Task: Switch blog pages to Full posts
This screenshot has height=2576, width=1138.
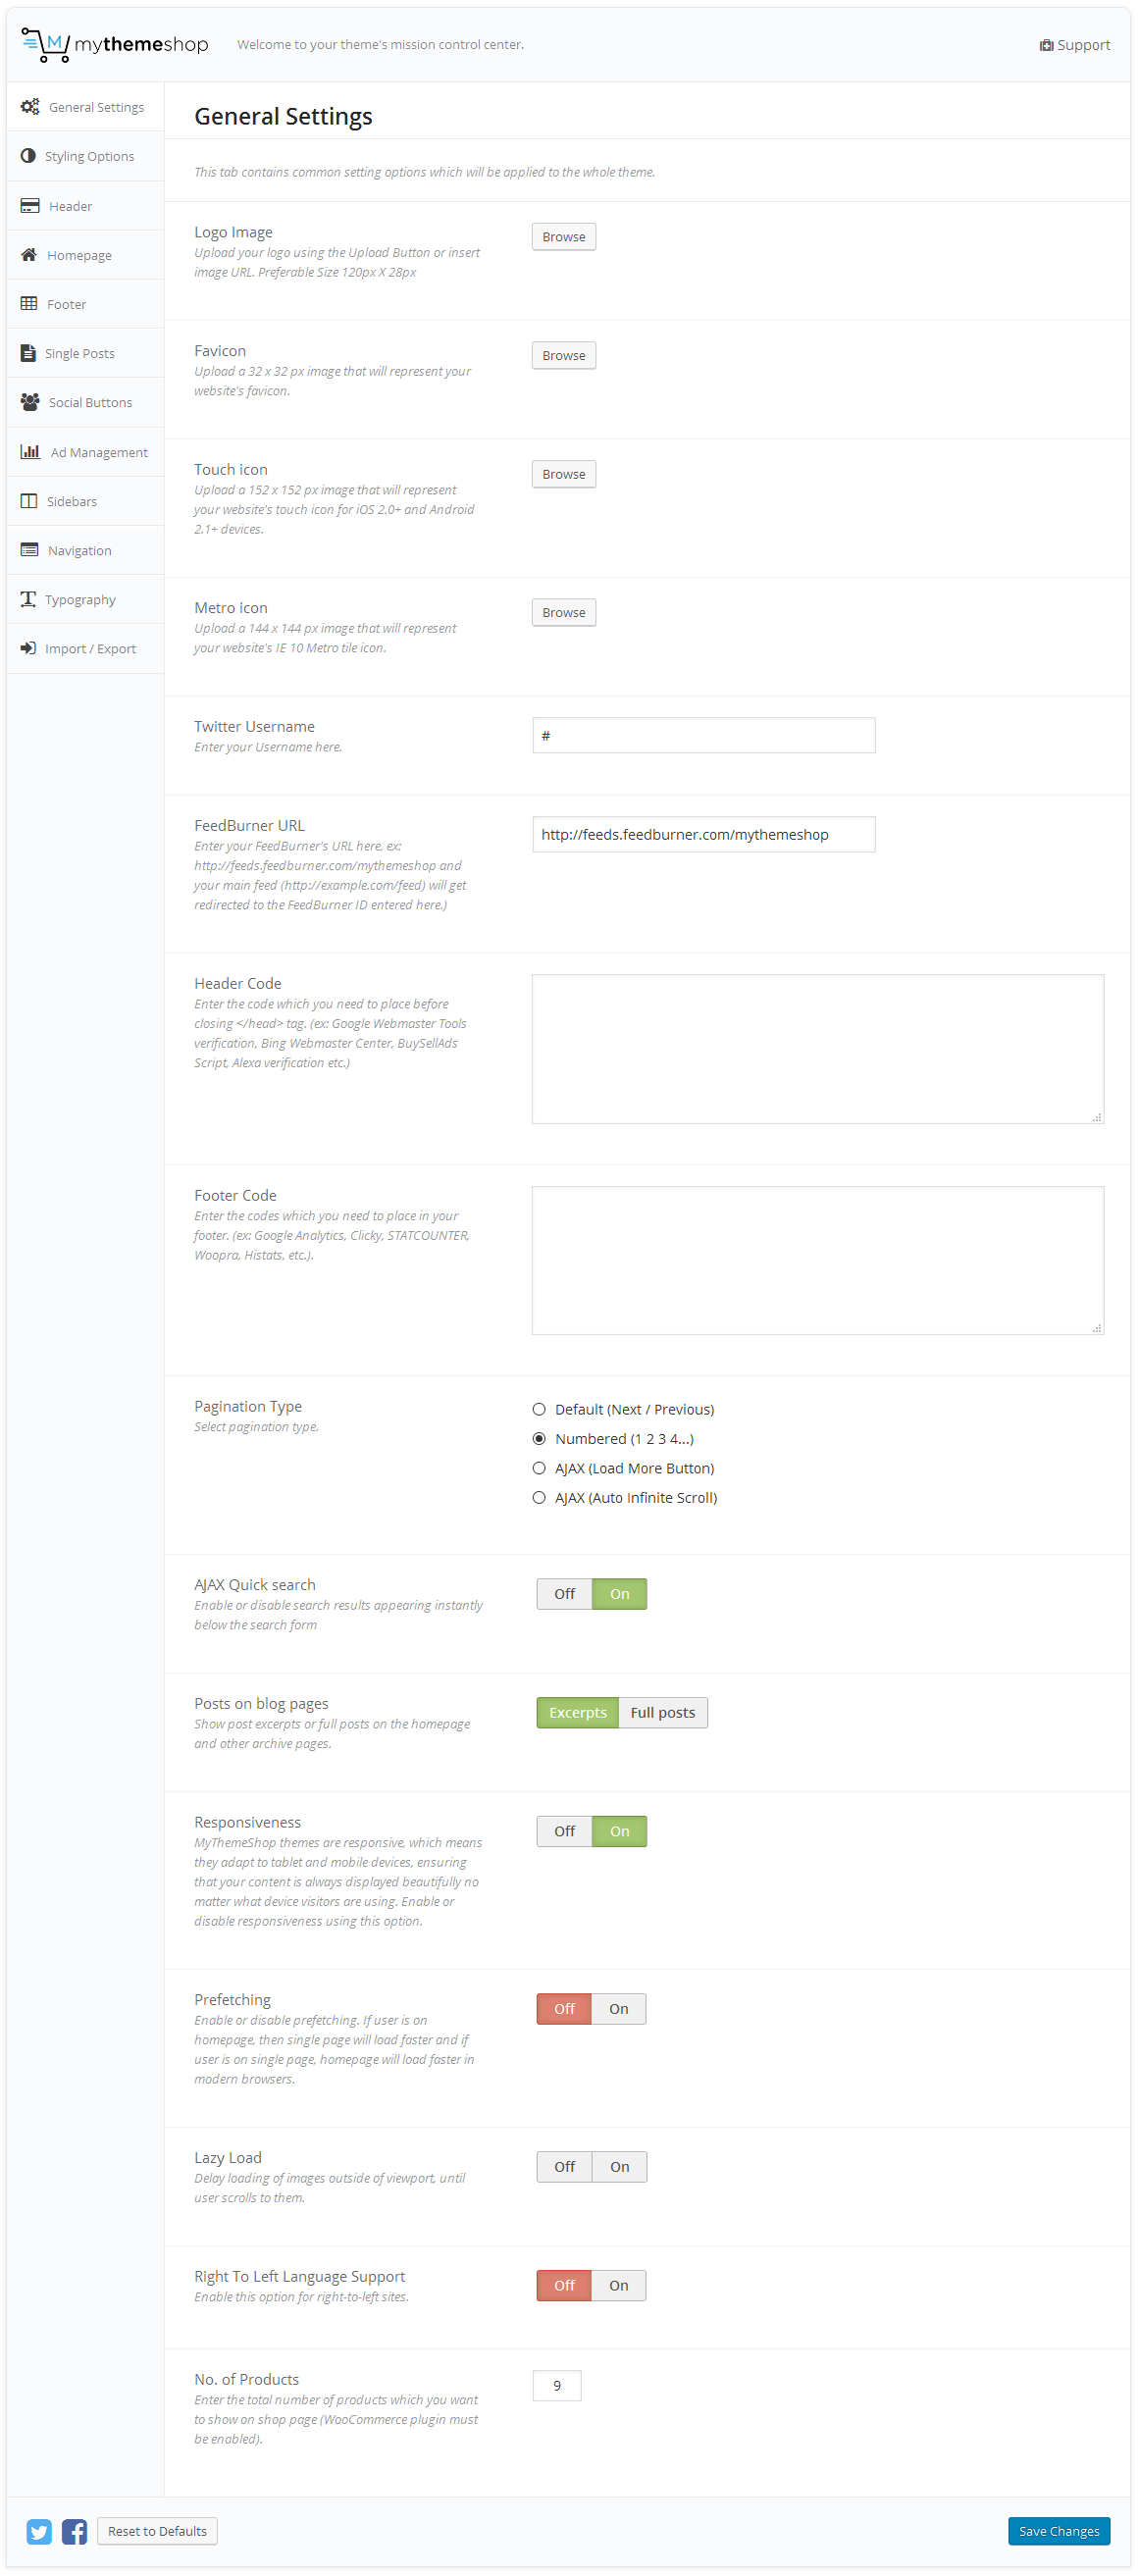Action: [662, 1713]
